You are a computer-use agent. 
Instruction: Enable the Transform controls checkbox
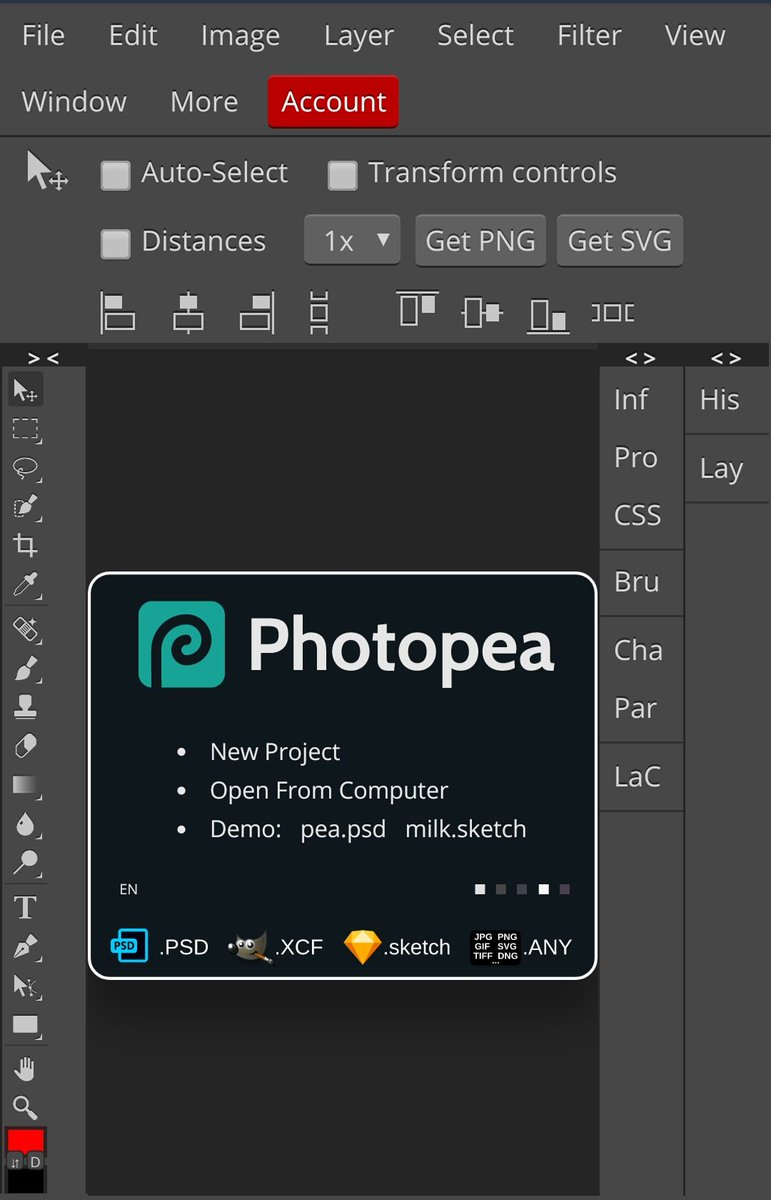[x=343, y=176]
